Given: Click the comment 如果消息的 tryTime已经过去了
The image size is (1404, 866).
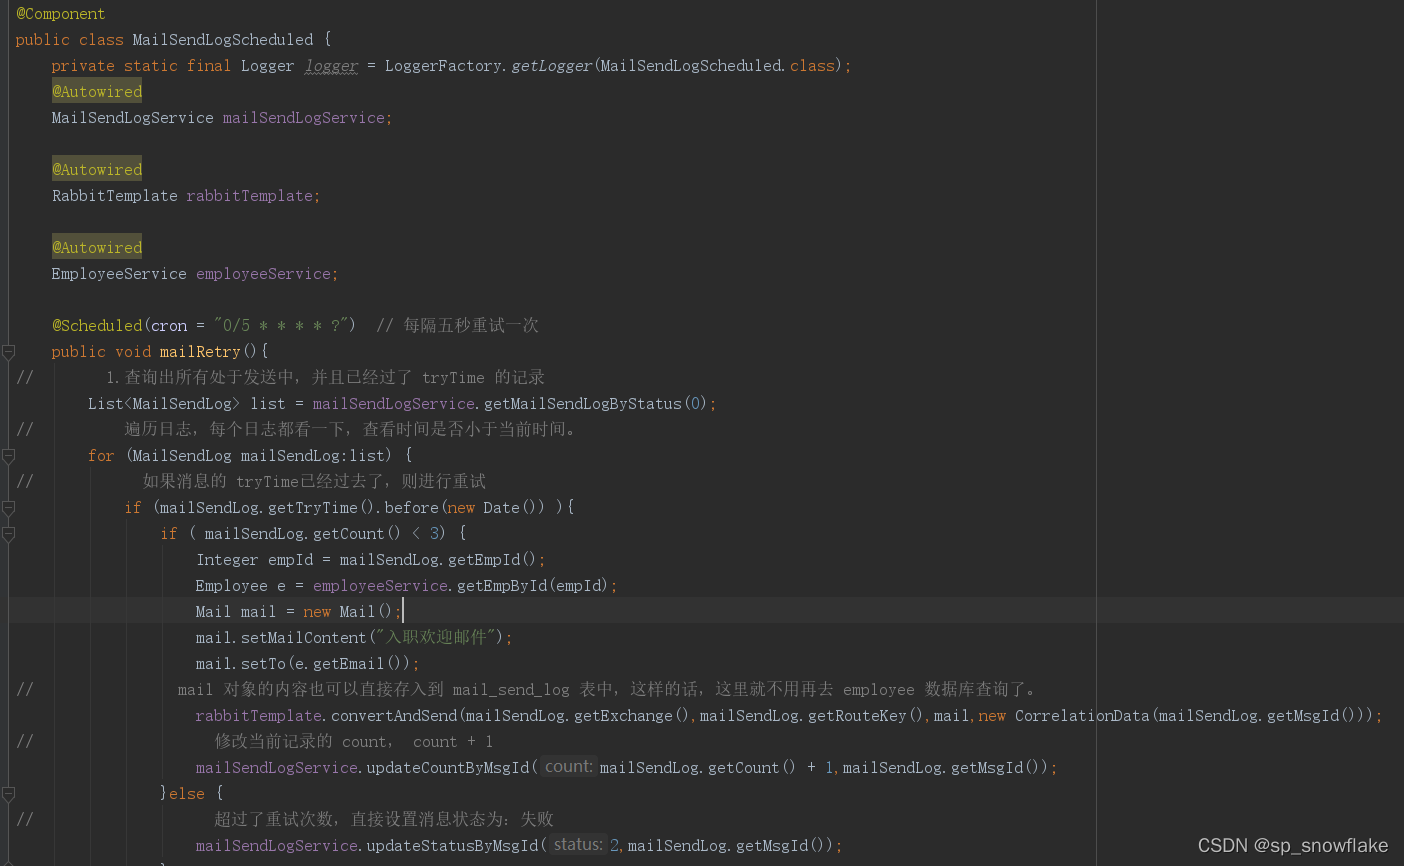Looking at the screenshot, I should coord(314,482).
